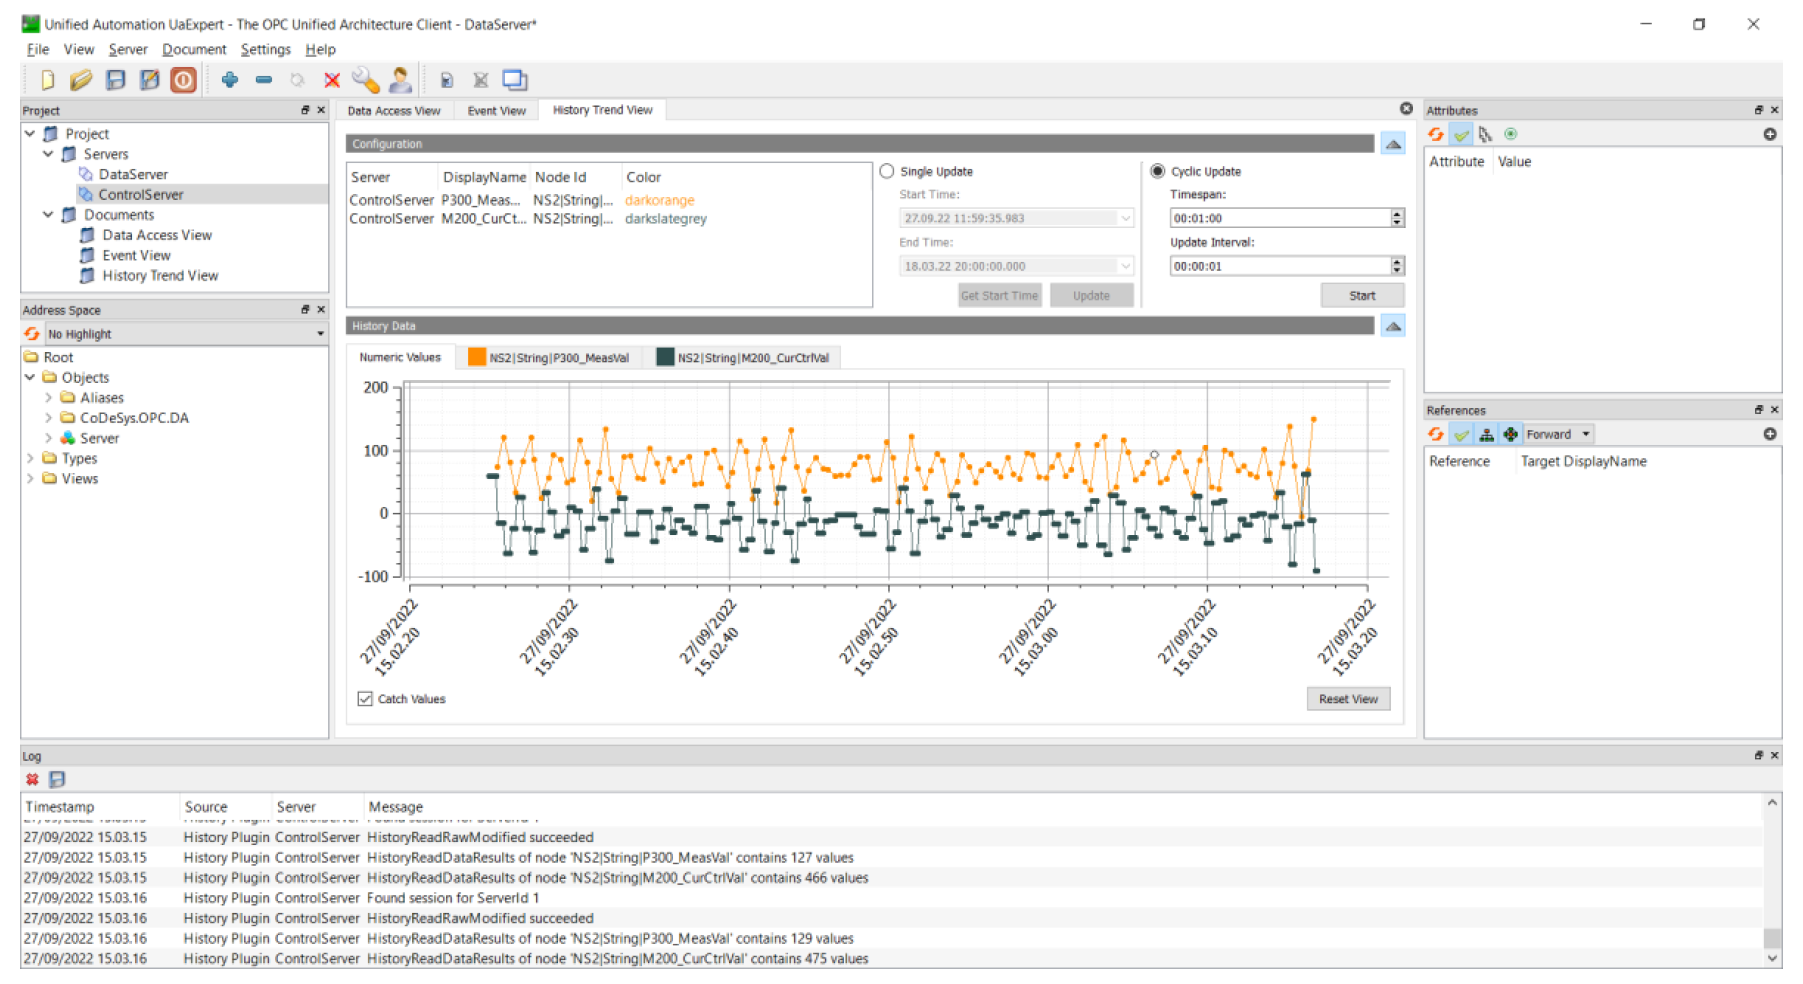Add a document via toolbar document icon
The image size is (1803, 984).
tap(446, 80)
